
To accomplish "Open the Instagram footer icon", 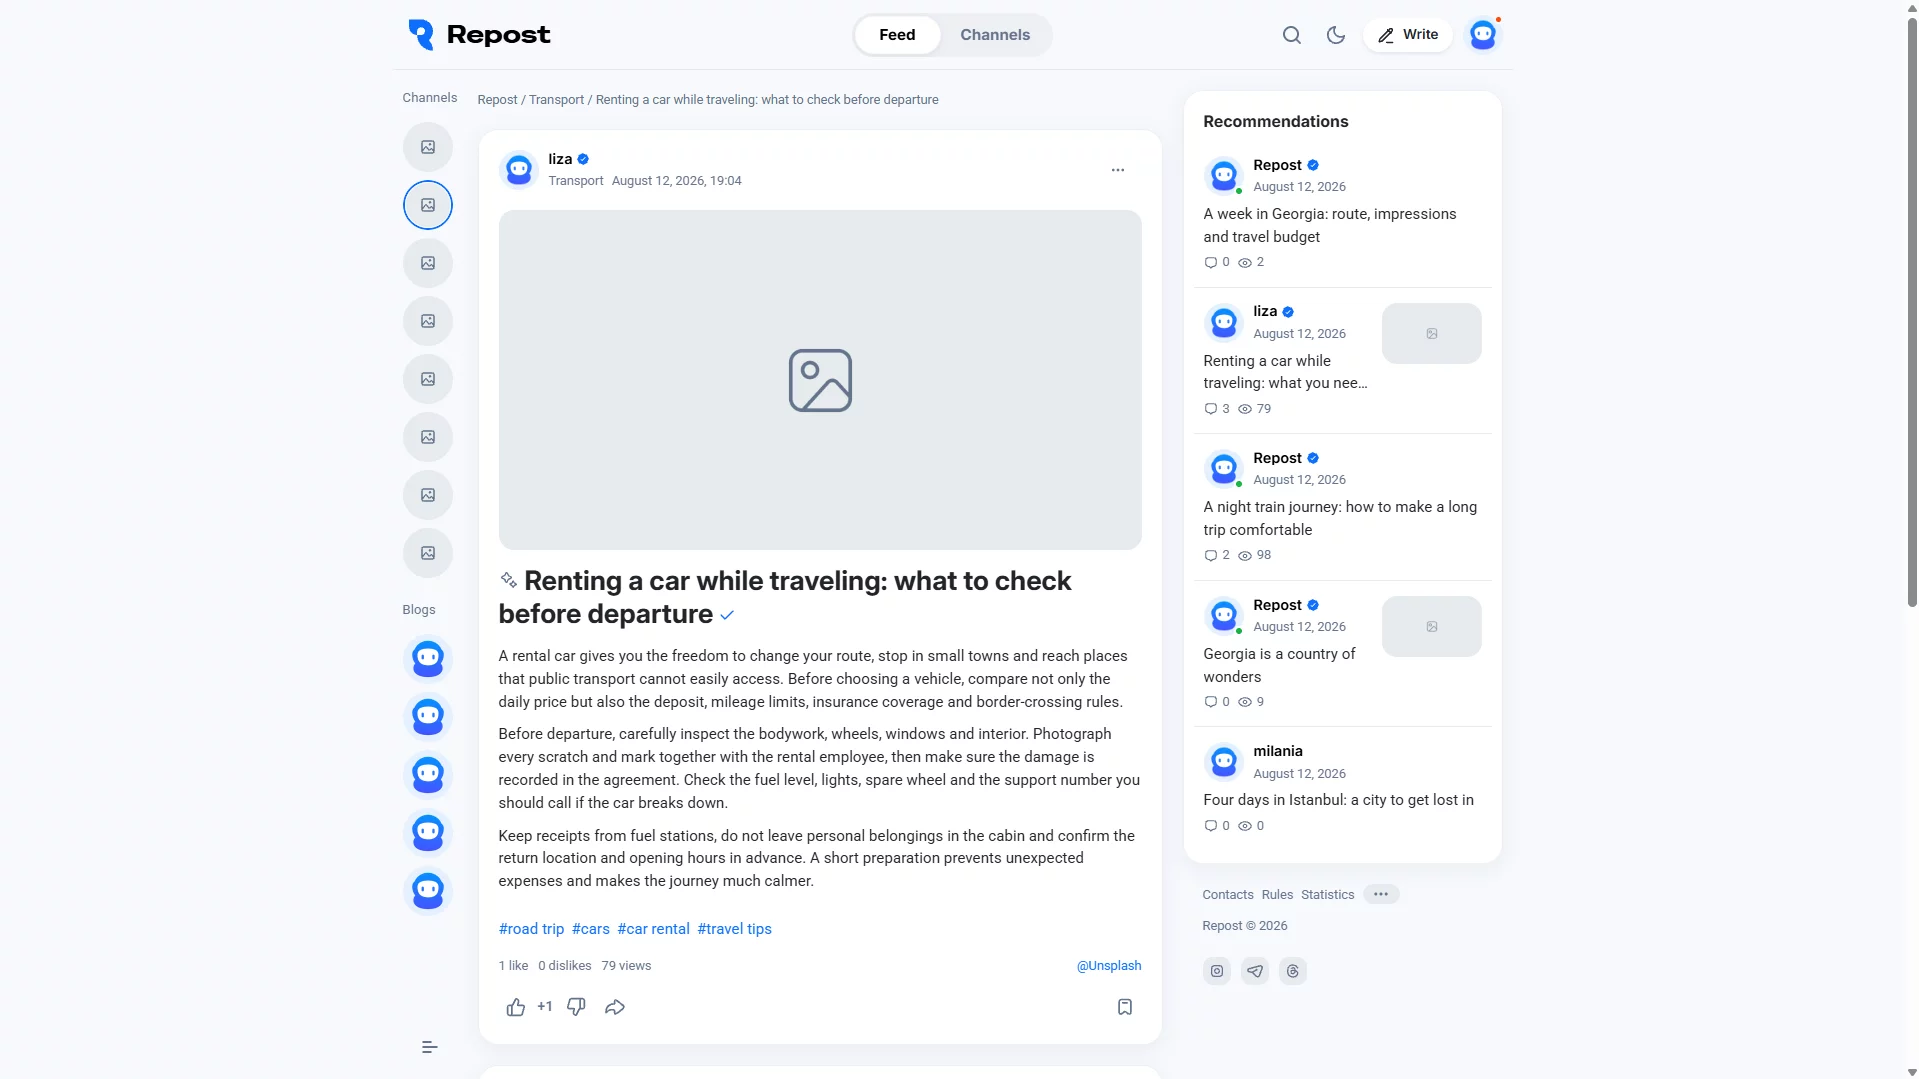I will 1216,971.
